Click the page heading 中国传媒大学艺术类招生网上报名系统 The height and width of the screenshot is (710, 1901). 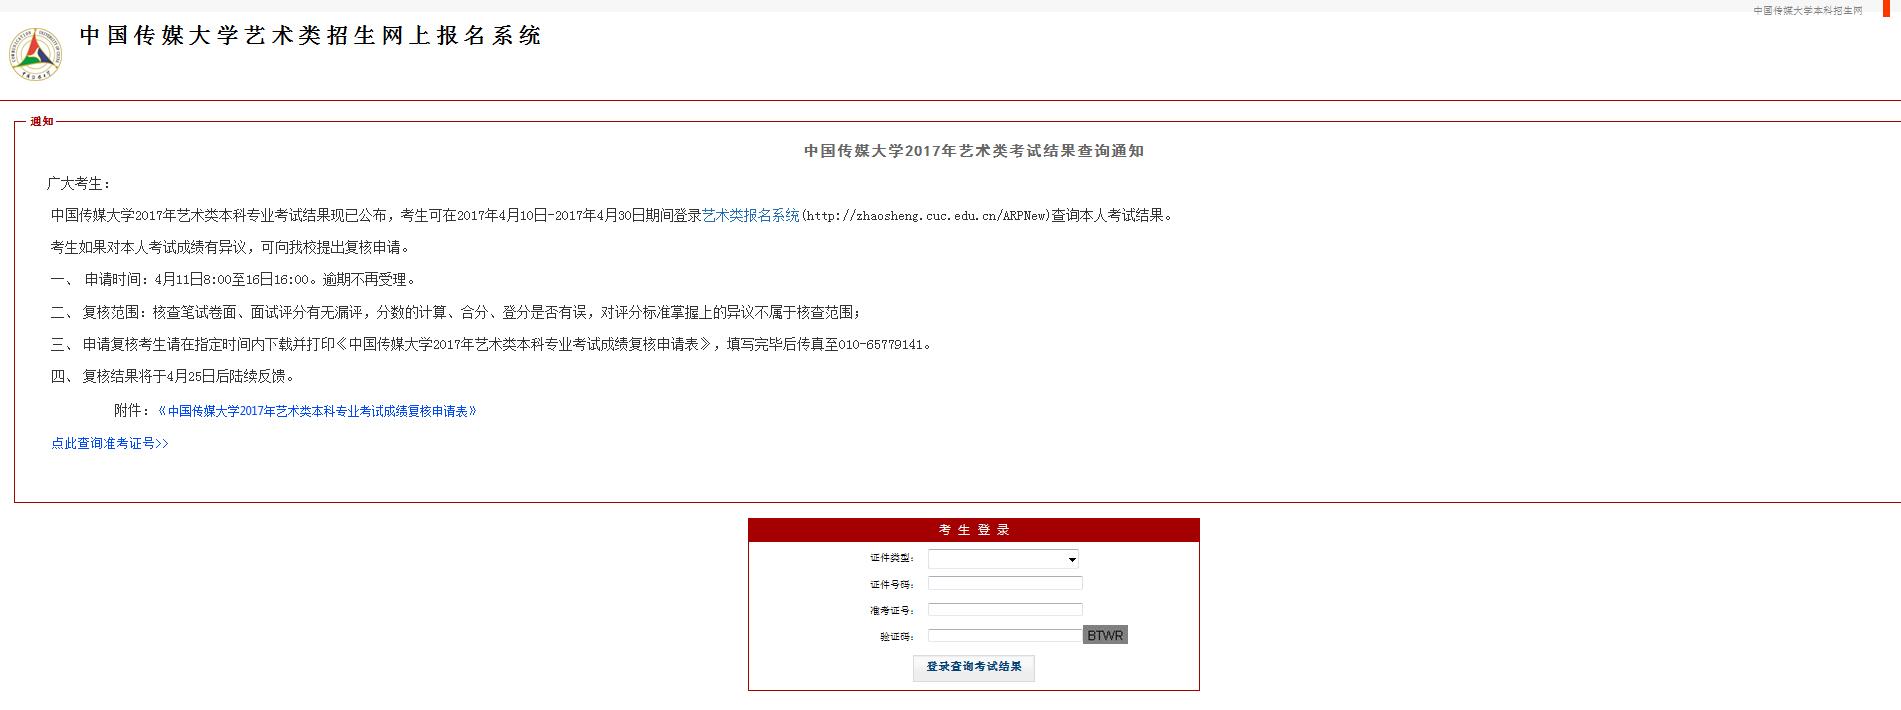tap(311, 36)
